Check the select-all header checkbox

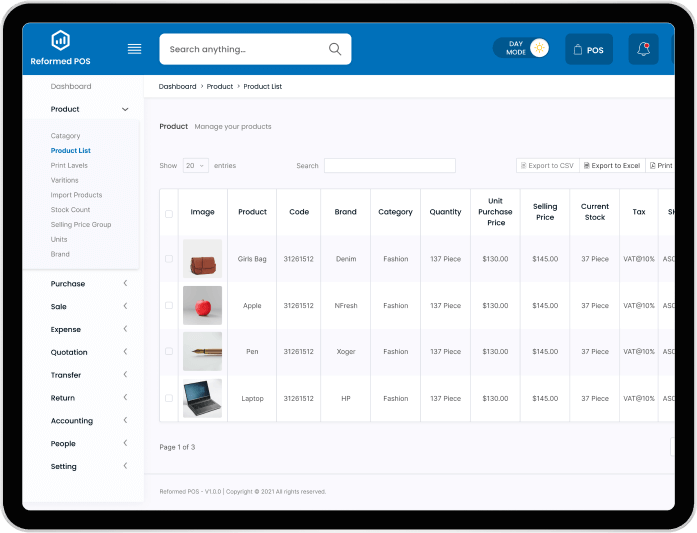click(x=169, y=213)
